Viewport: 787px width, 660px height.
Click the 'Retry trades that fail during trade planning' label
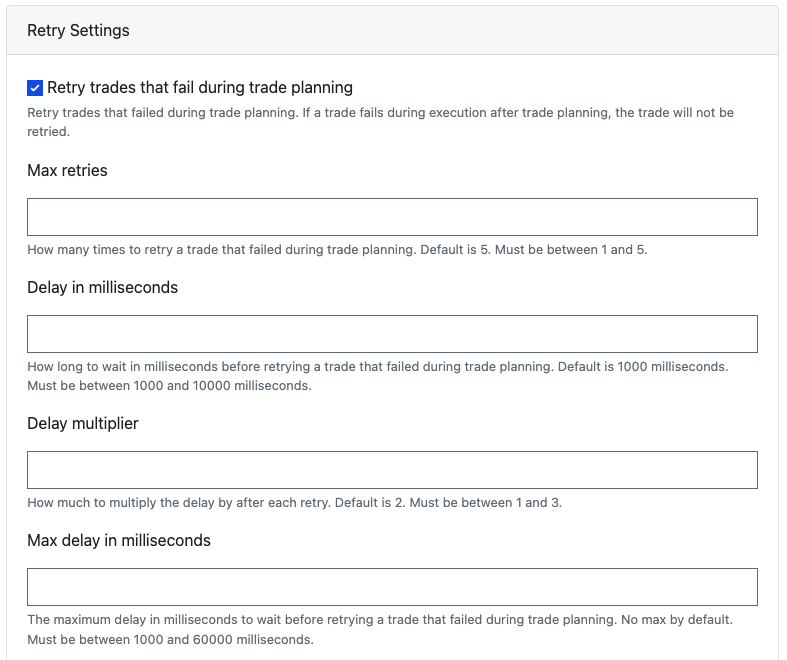[200, 87]
